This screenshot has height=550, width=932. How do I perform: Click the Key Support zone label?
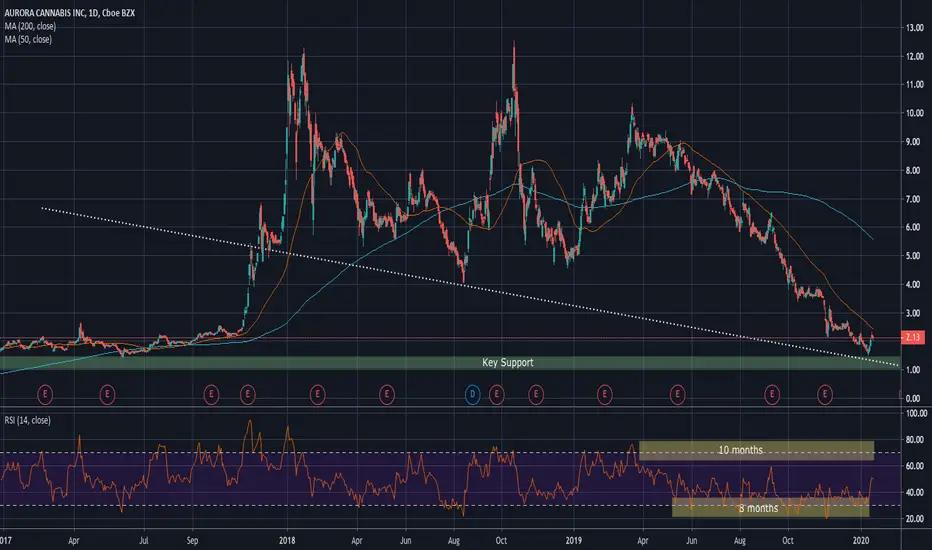[x=508, y=363]
